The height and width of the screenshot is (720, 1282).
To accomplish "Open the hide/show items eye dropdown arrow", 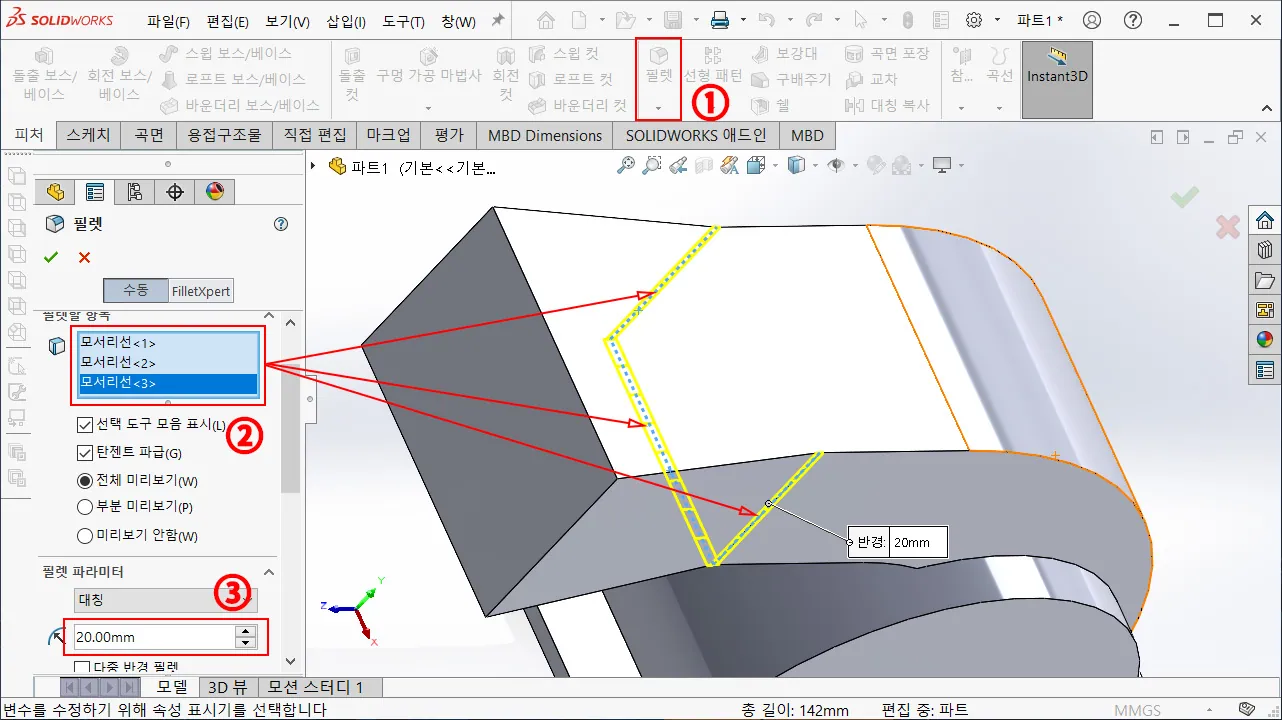I will [x=855, y=166].
